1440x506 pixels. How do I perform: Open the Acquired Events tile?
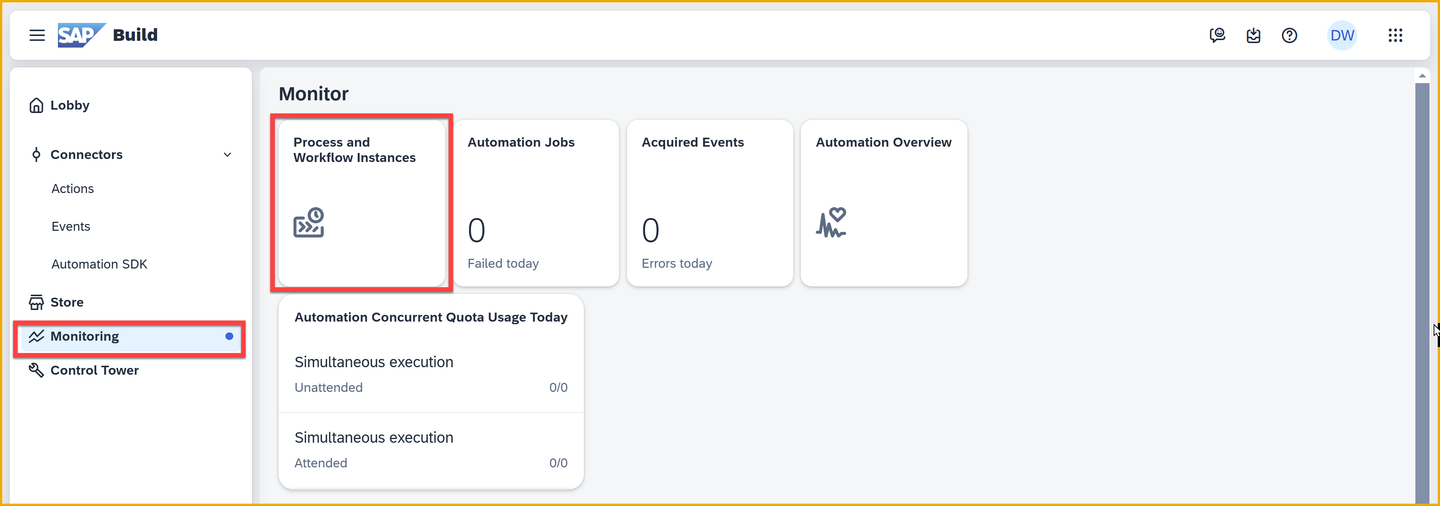pos(710,203)
